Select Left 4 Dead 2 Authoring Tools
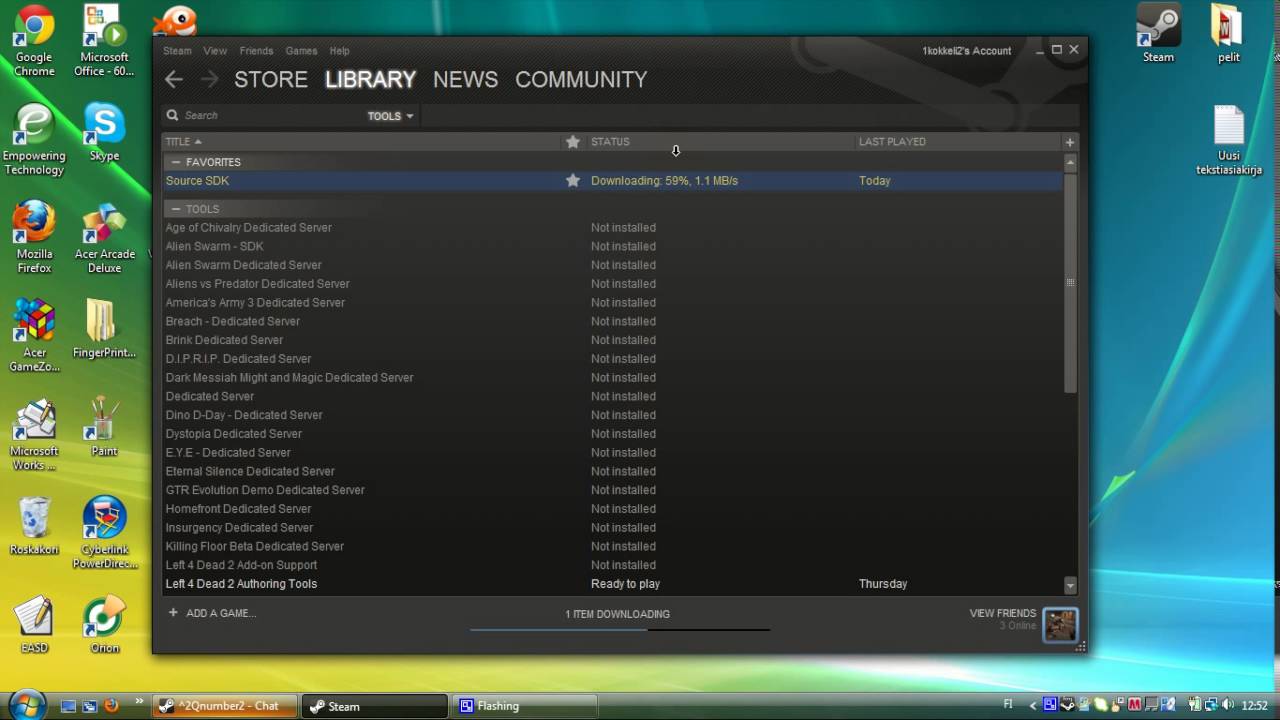1280x720 pixels. coord(241,584)
